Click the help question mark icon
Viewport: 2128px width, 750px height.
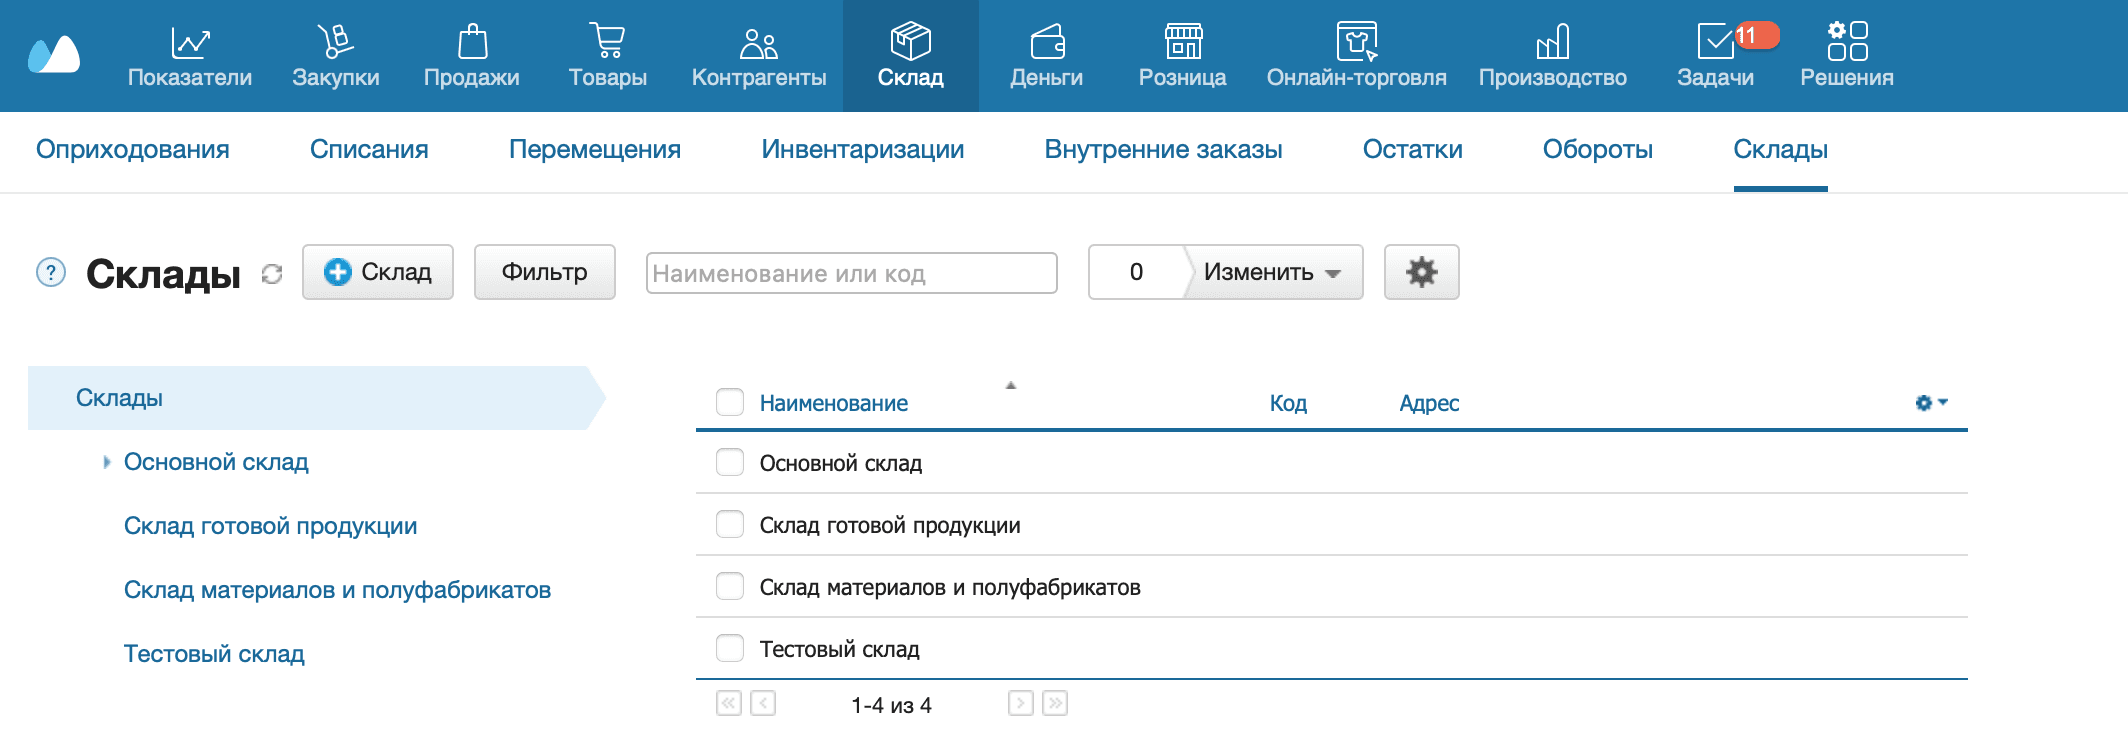(x=51, y=272)
